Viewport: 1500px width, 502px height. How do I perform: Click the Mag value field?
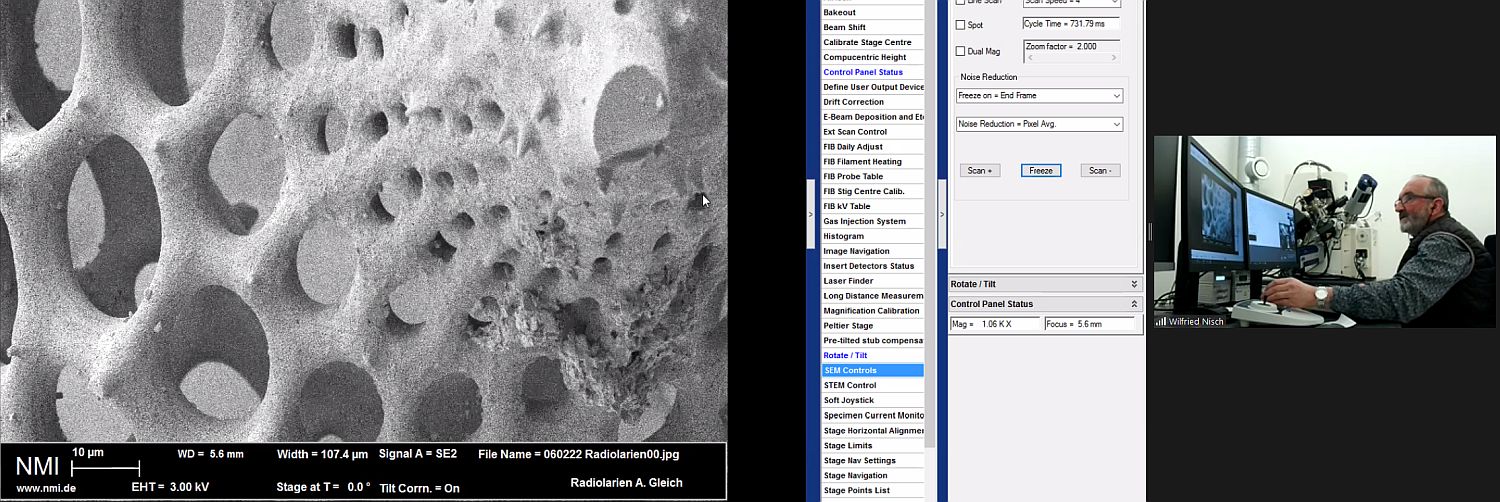tap(995, 325)
